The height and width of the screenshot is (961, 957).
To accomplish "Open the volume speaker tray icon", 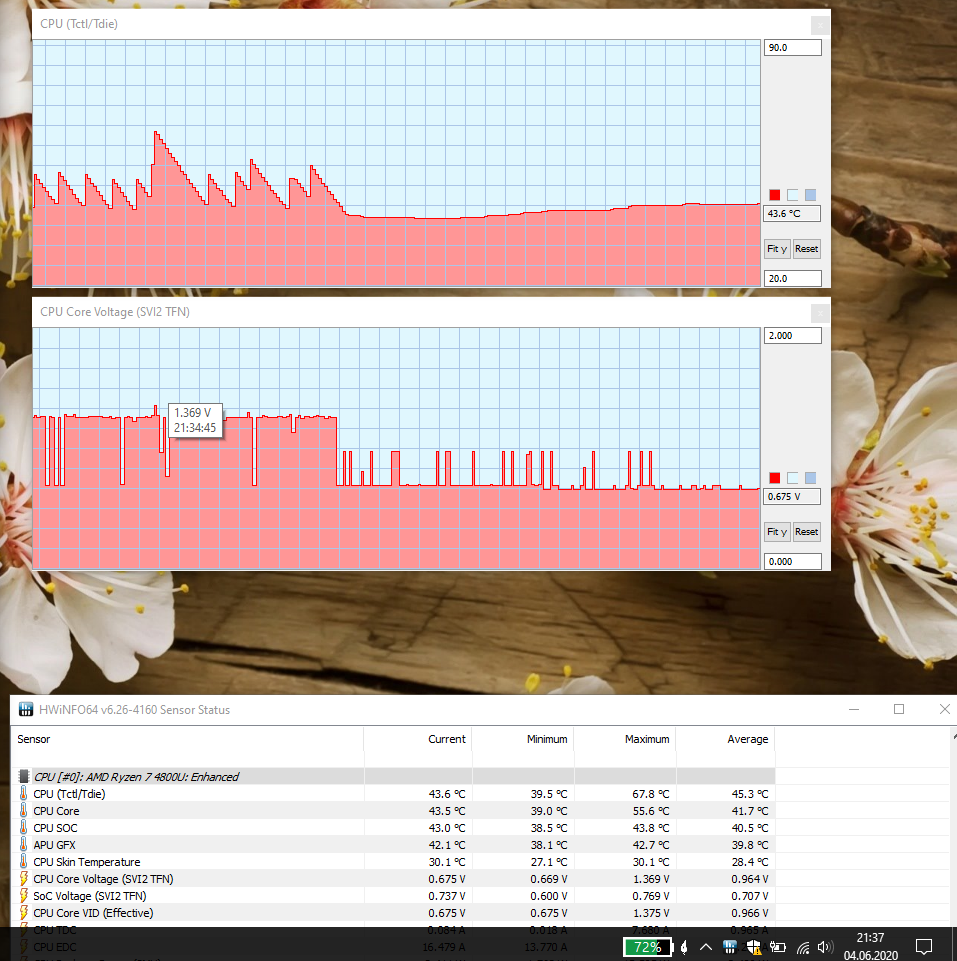I will [825, 947].
